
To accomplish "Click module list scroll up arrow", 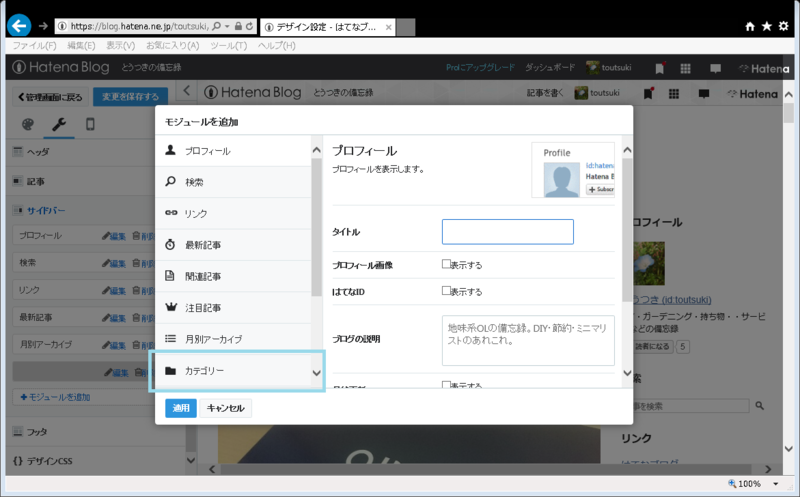I will pyautogui.click(x=316, y=150).
